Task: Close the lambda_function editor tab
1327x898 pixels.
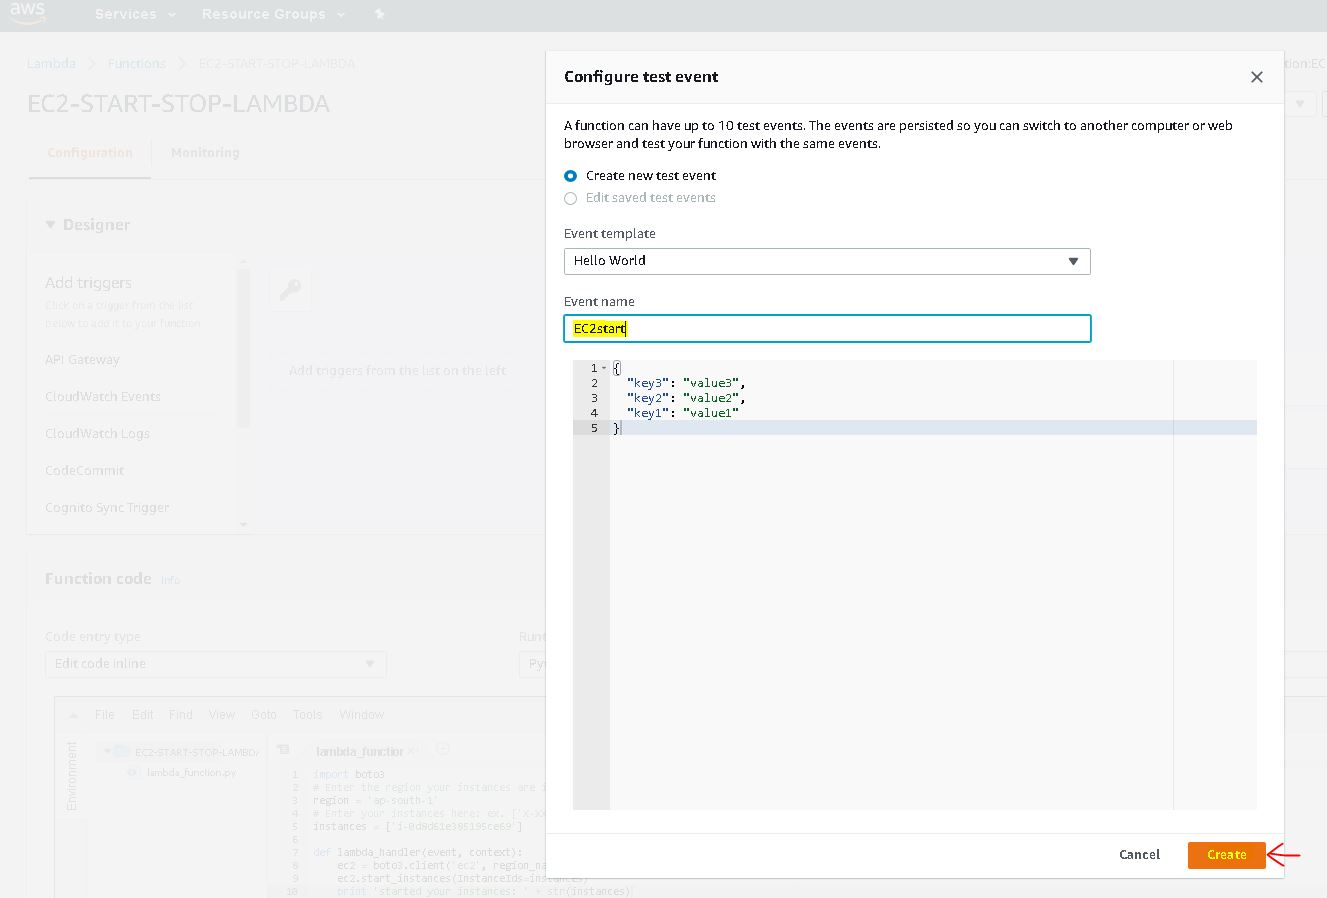Action: click(x=412, y=751)
